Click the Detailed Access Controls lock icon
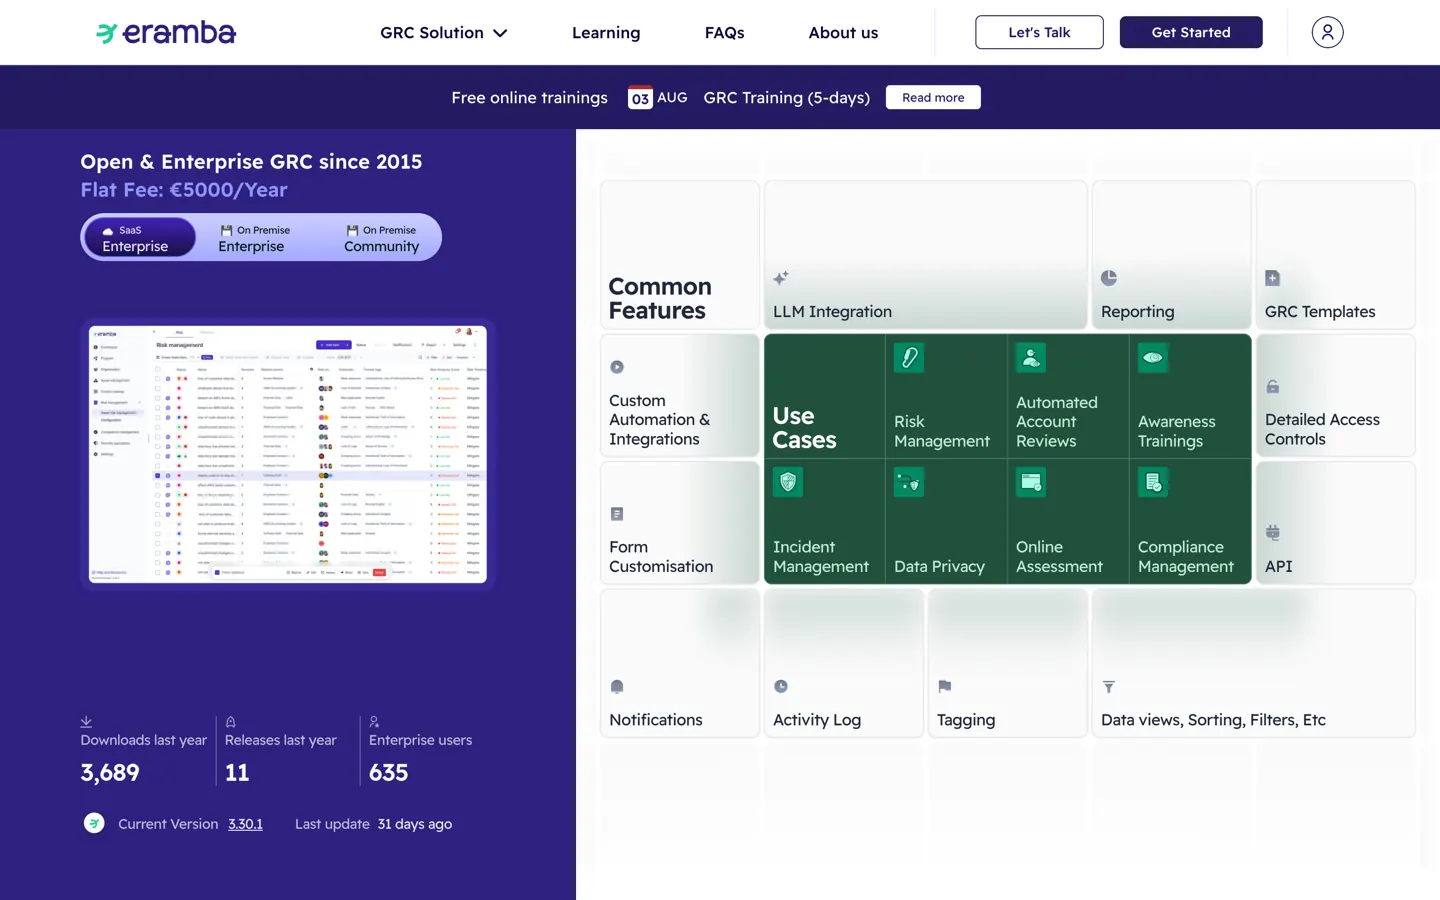The height and width of the screenshot is (900, 1440). (x=1272, y=386)
